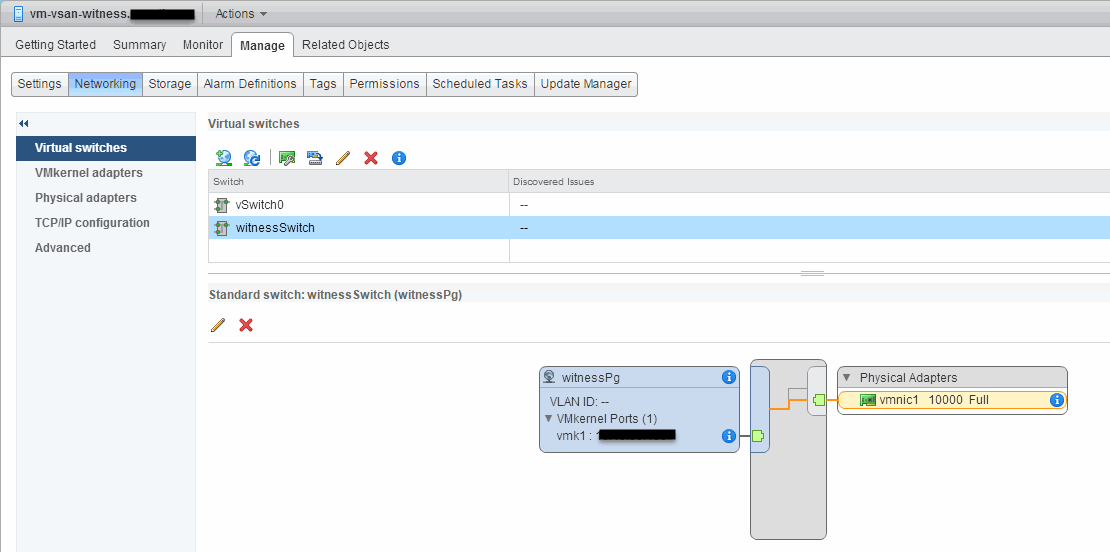Screen dimensions: 1110x552
Task: Click the Migrate VMkernel adapter icon
Action: 315,158
